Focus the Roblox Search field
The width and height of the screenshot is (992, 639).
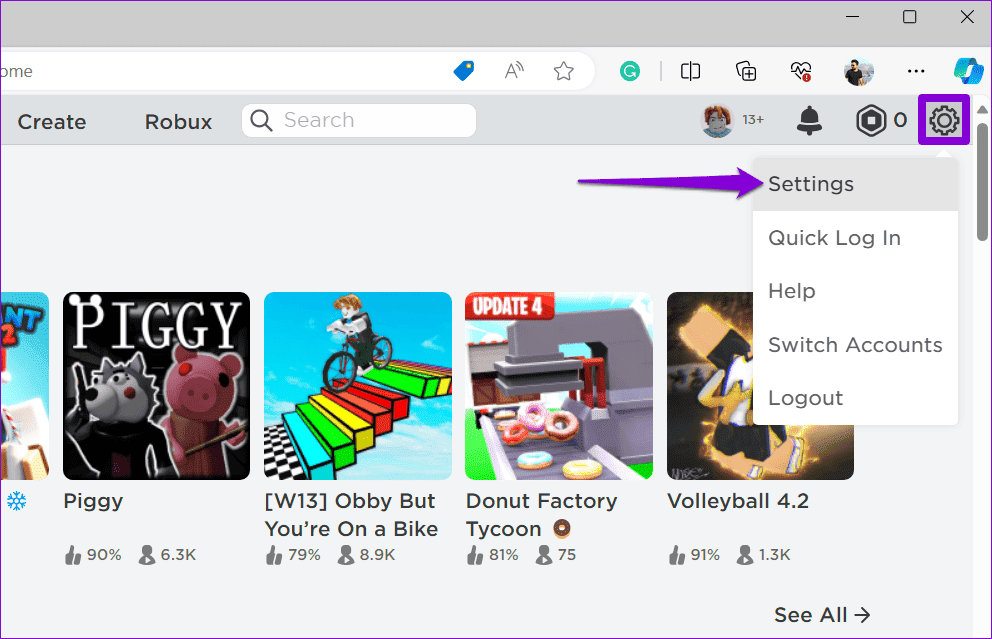tap(359, 120)
